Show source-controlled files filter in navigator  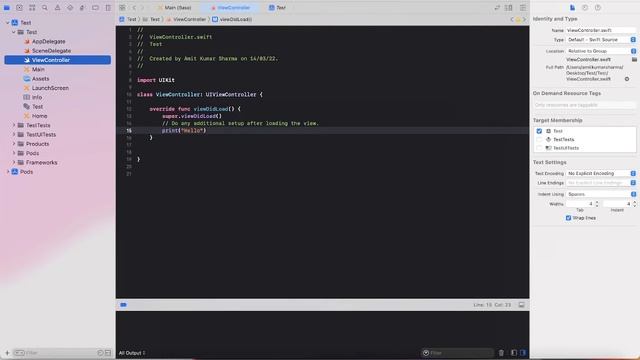point(108,353)
